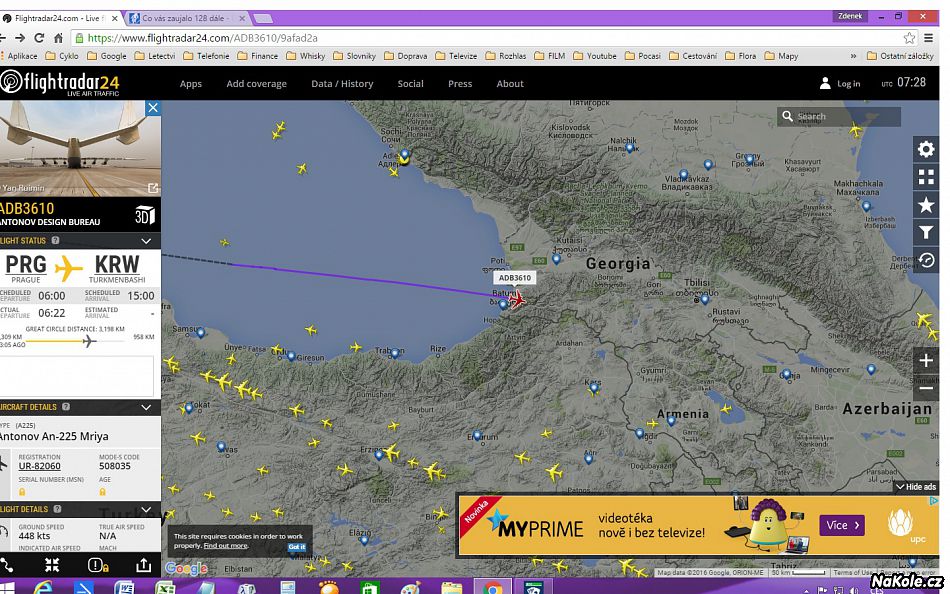
Task: Open the Social menu item
Action: point(410,84)
